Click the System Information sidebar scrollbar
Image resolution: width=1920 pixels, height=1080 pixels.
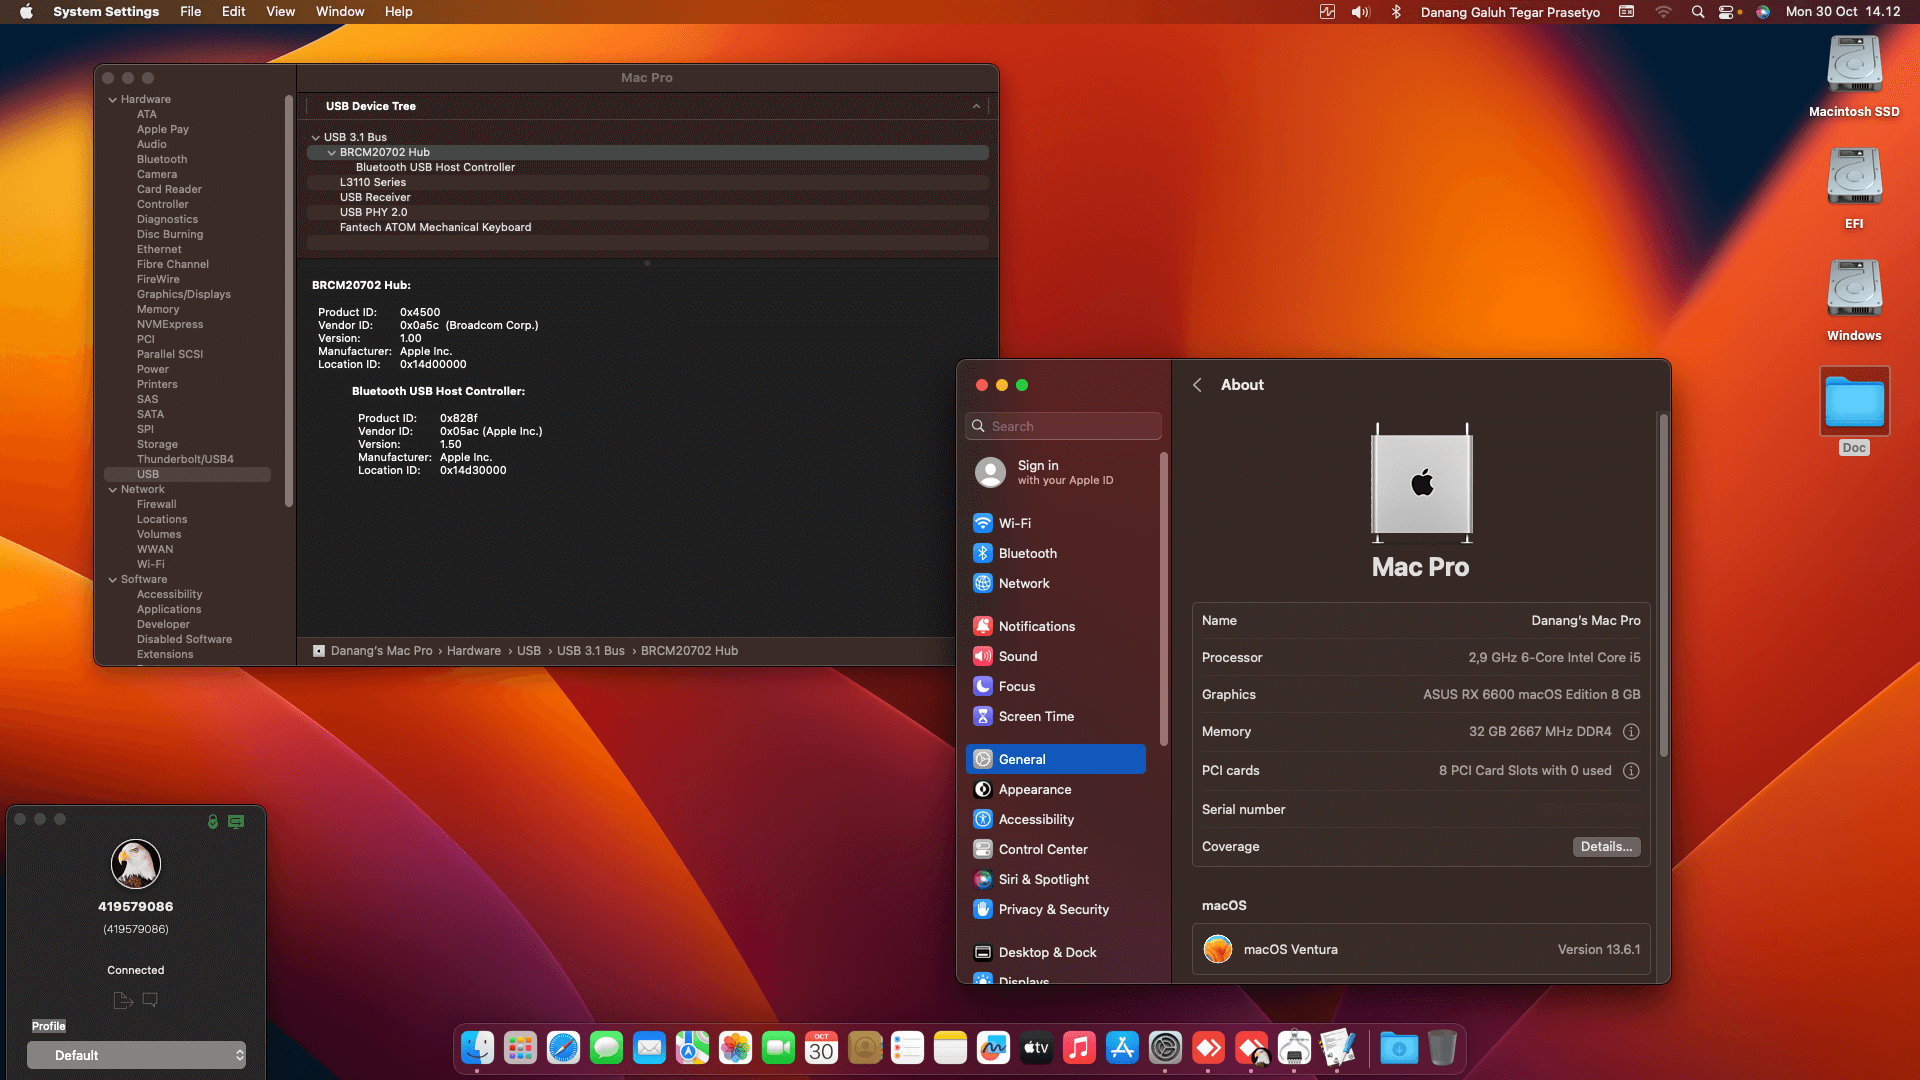289,300
